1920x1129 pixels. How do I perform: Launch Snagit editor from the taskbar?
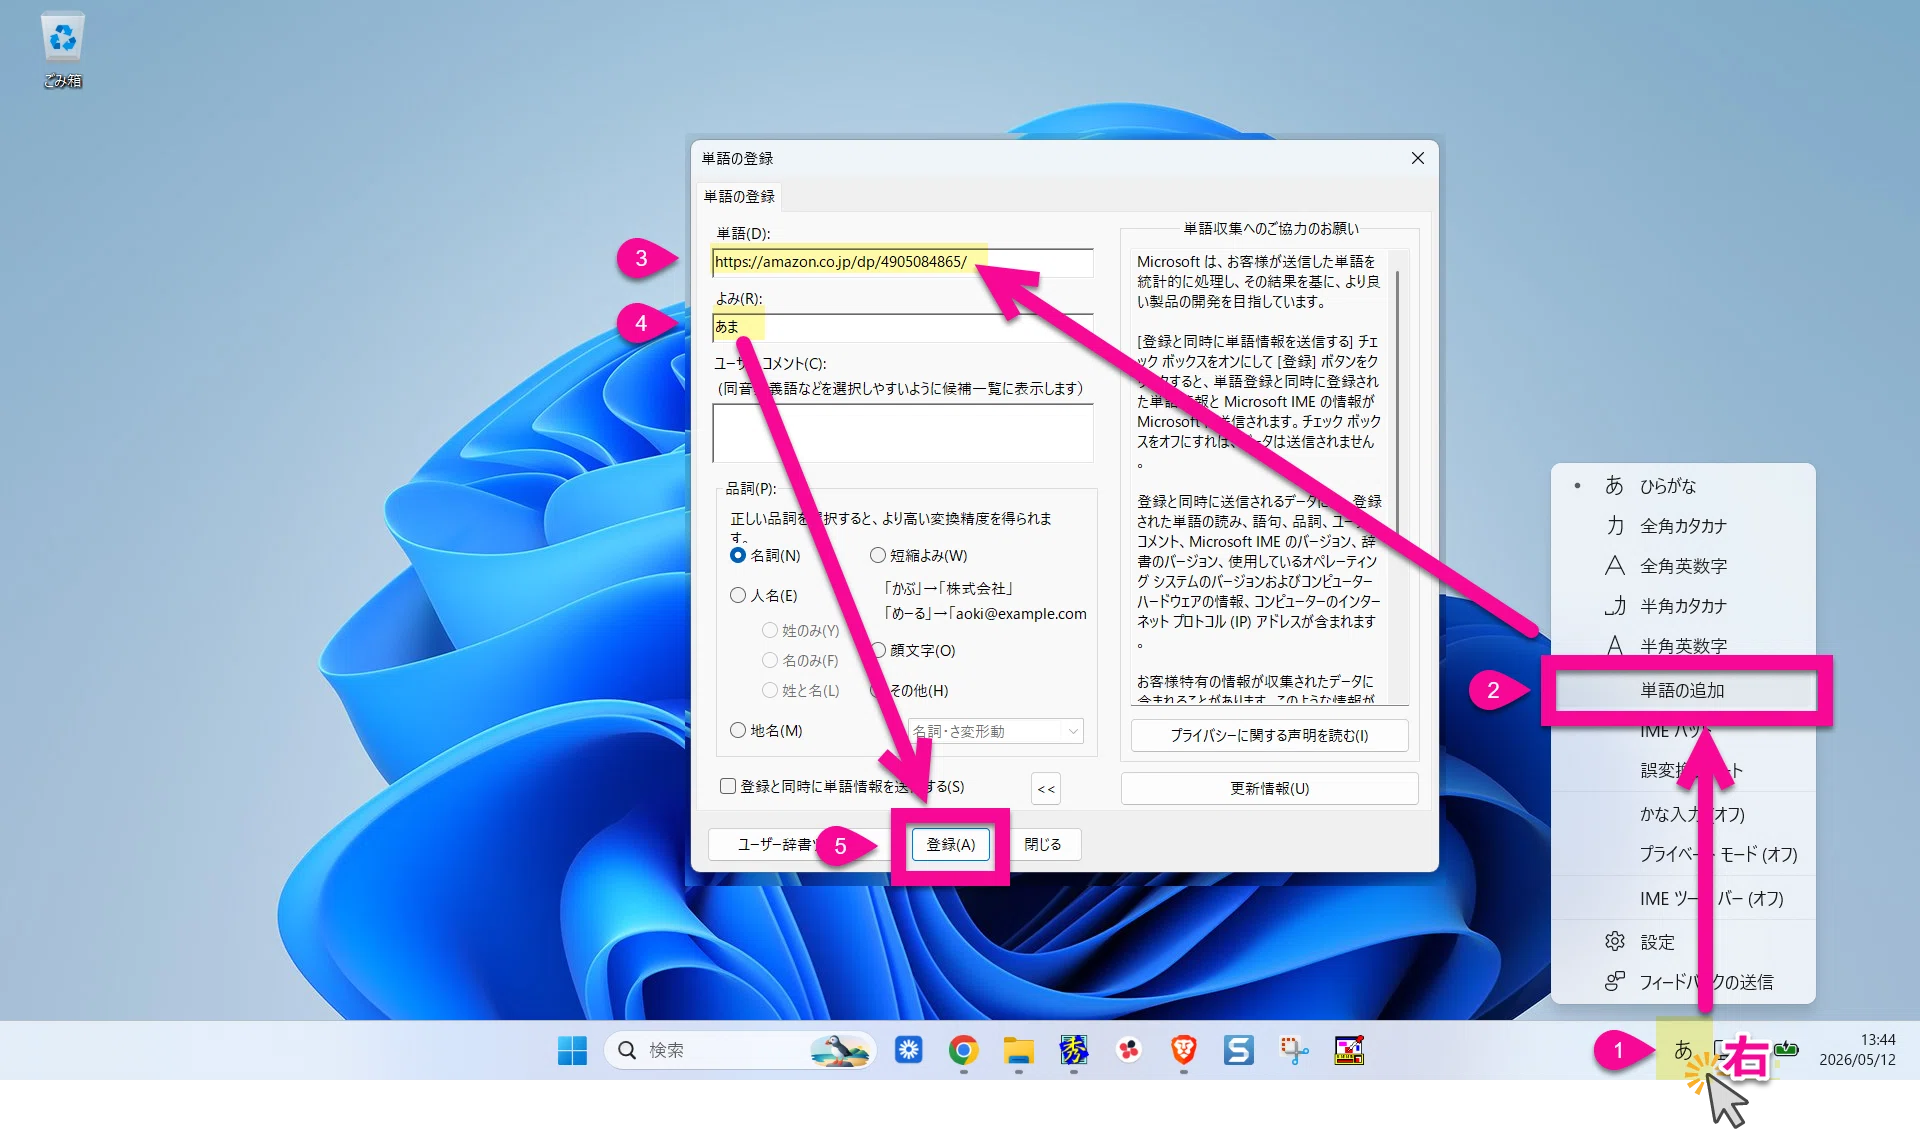1238,1050
